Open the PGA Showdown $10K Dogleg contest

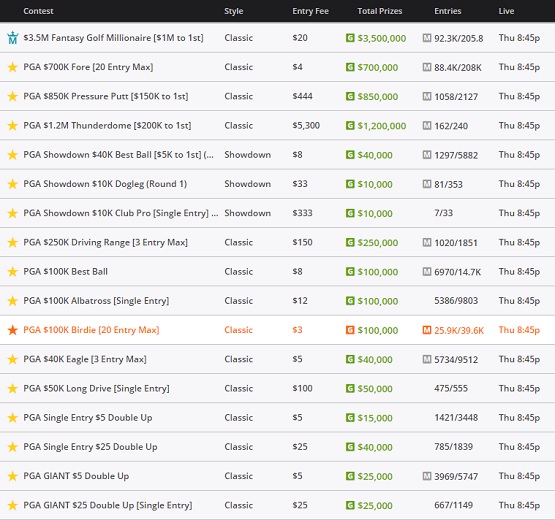tap(105, 184)
